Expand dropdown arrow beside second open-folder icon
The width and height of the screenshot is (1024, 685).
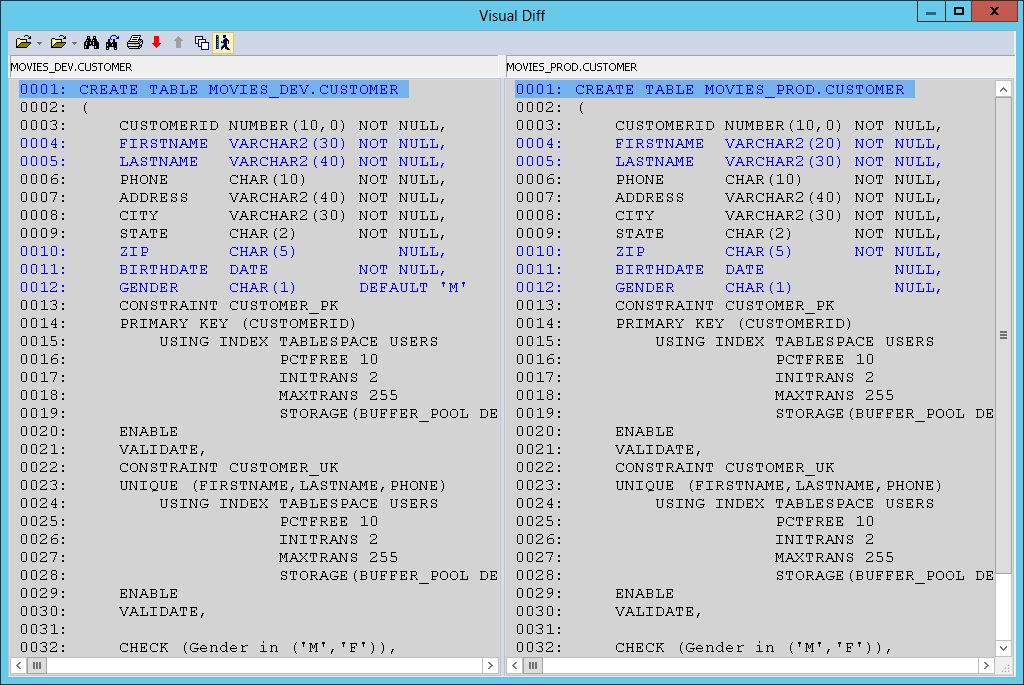(x=74, y=44)
